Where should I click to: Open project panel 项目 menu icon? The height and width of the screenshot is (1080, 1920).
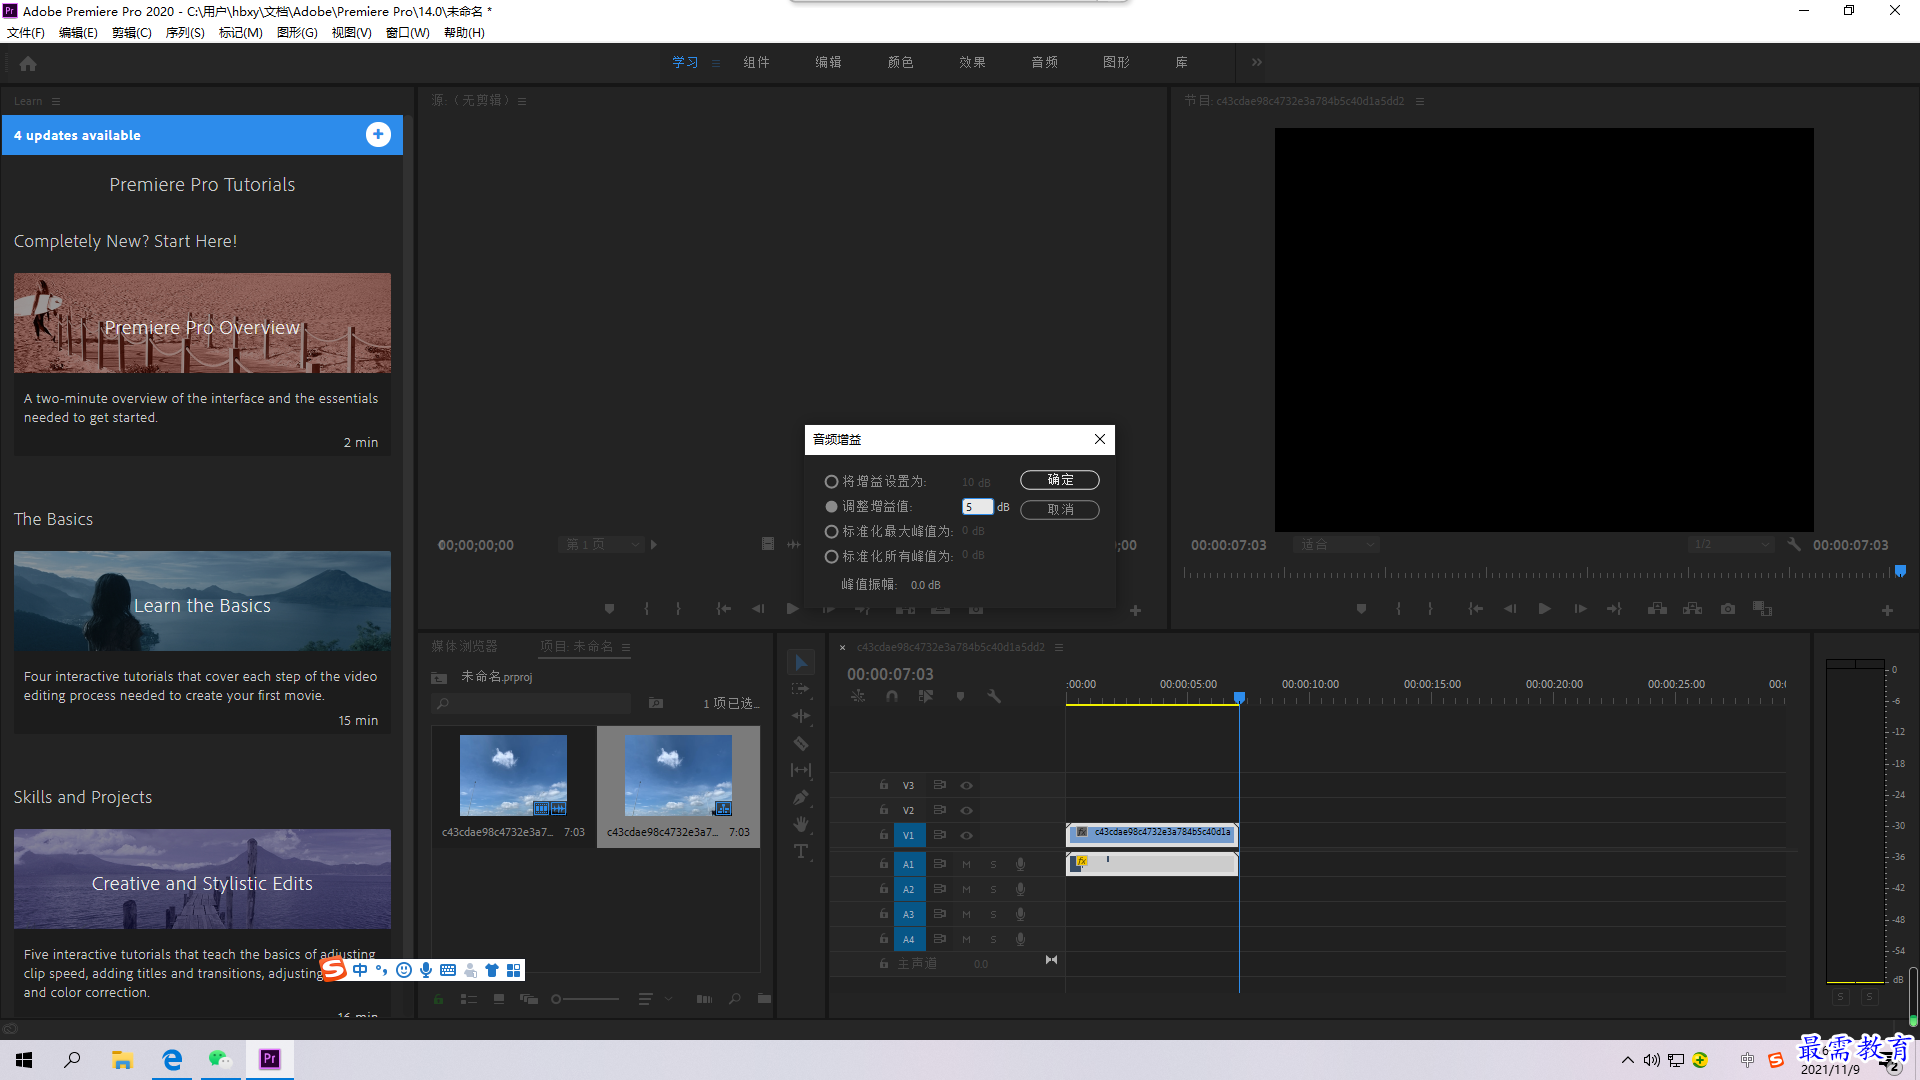point(626,647)
